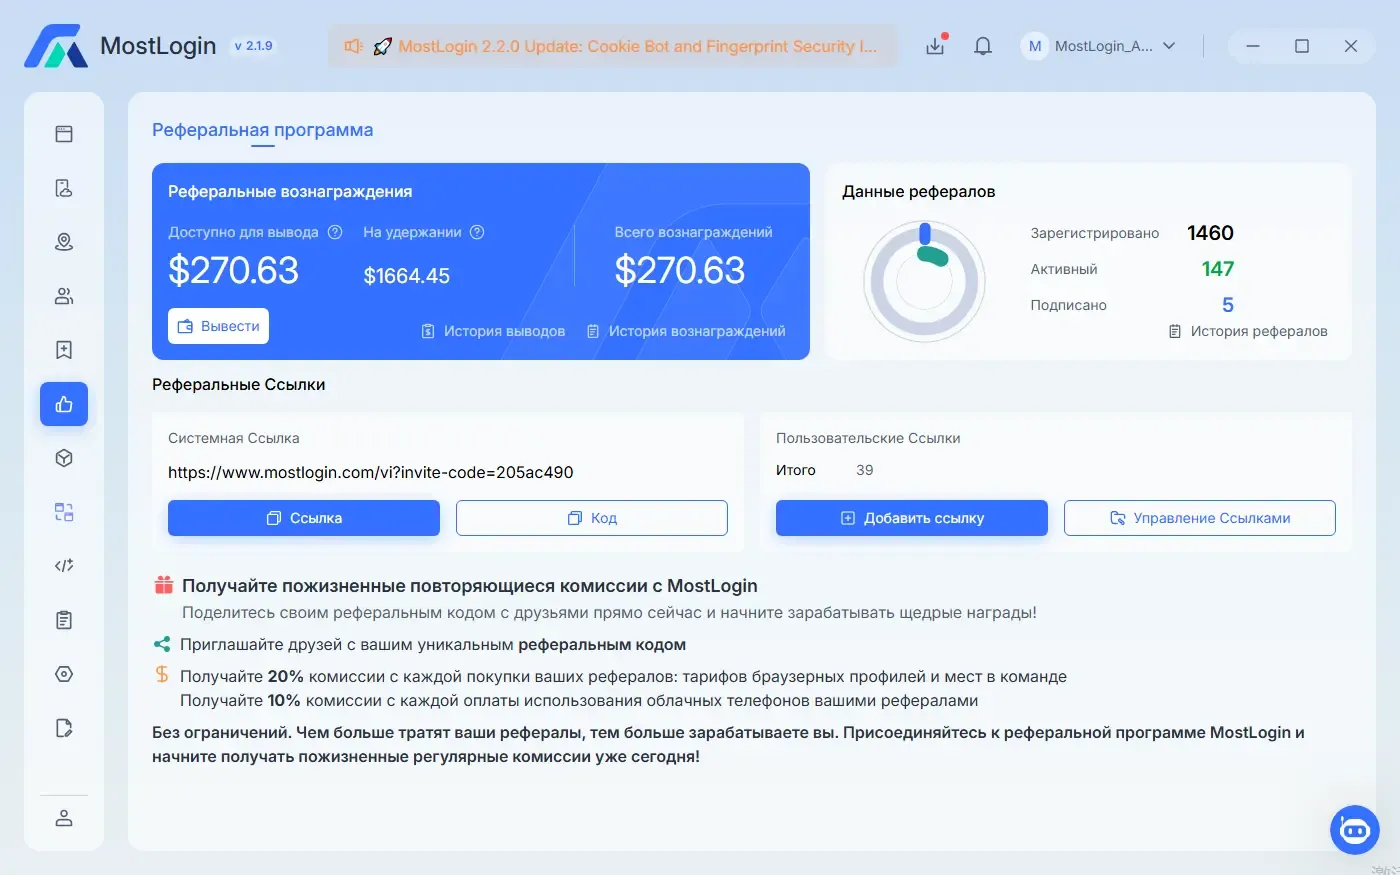This screenshot has height=875, width=1400.
Task: Click the dollar icon beside 20% commission line
Action: coord(162,675)
